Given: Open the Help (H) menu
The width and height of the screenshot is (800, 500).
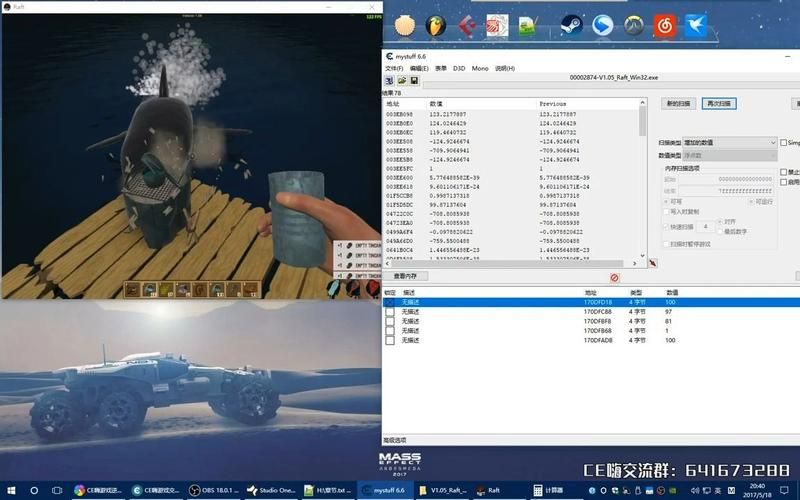Looking at the screenshot, I should pyautogui.click(x=505, y=68).
